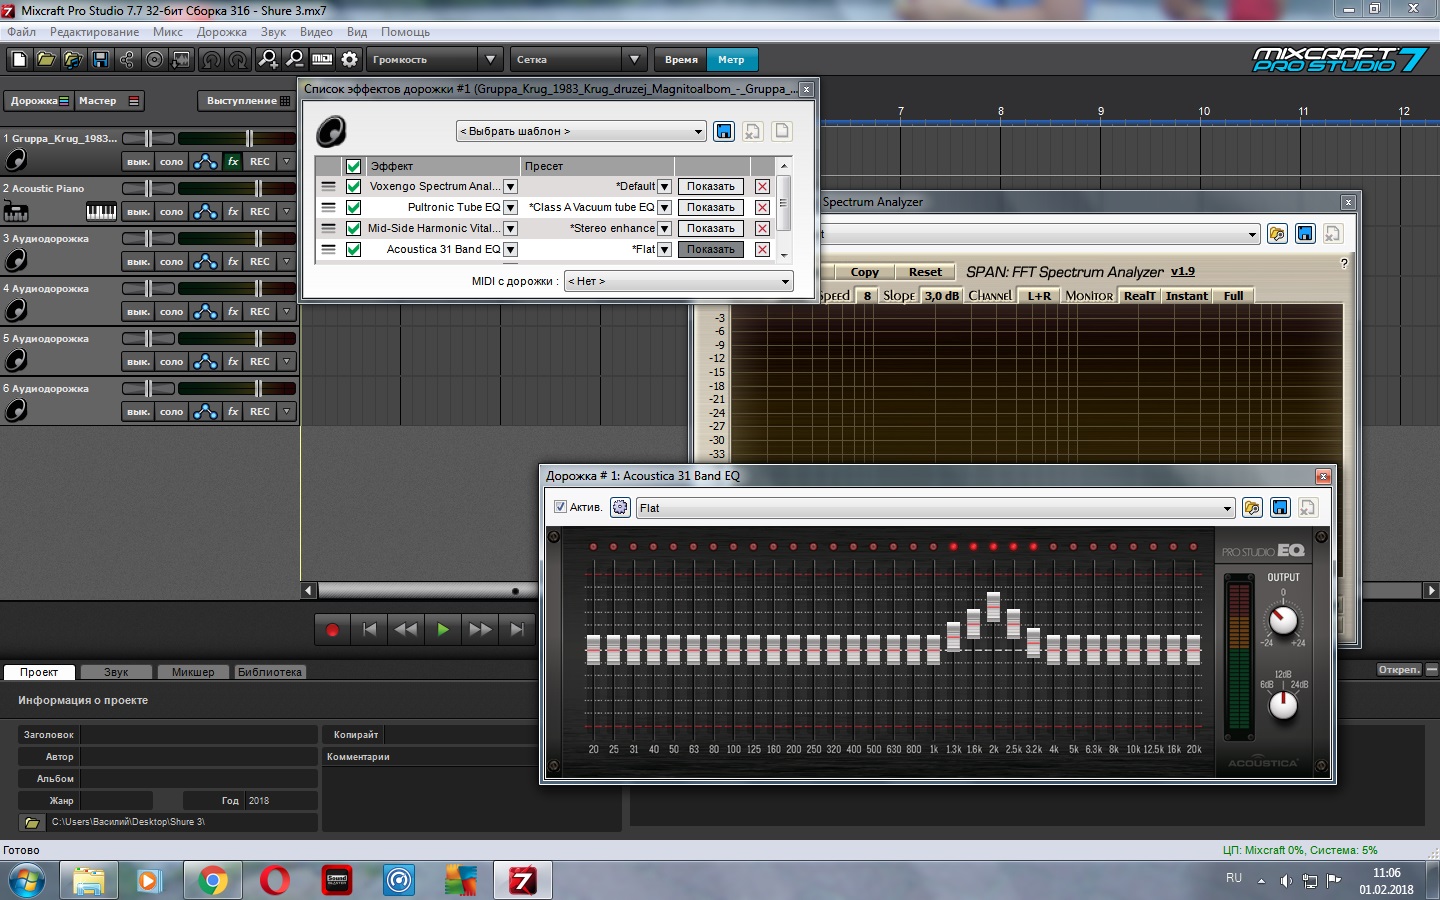The height and width of the screenshot is (900, 1440).
Task: Arm REC on track 3 Аудиодорожка
Action: 260,262
